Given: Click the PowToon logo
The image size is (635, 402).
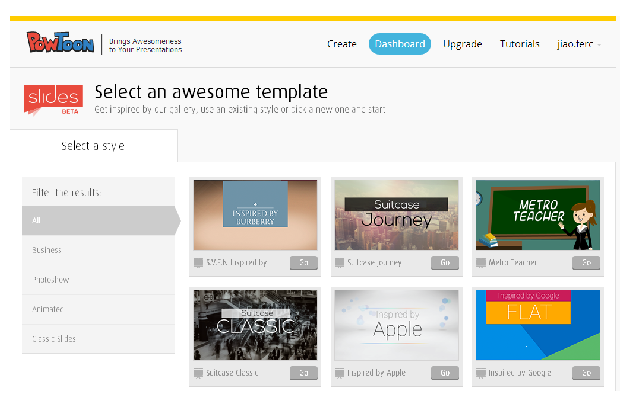Looking at the screenshot, I should 60,42.
